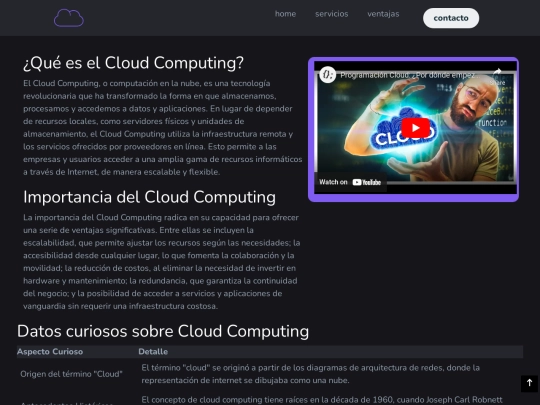Select the heading 'Importancia del Cloud Computing'
The image size is (540, 405).
pyautogui.click(x=149, y=197)
